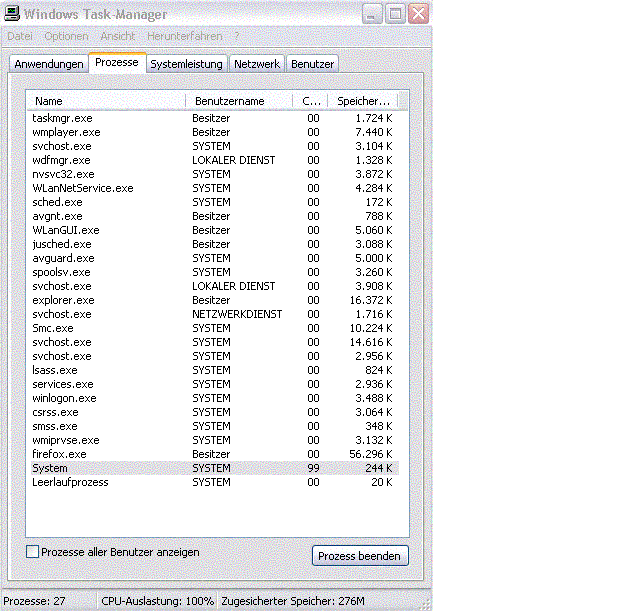This screenshot has height=611, width=640.
Task: Sort by the Benutzername column header
Action: pos(239,101)
